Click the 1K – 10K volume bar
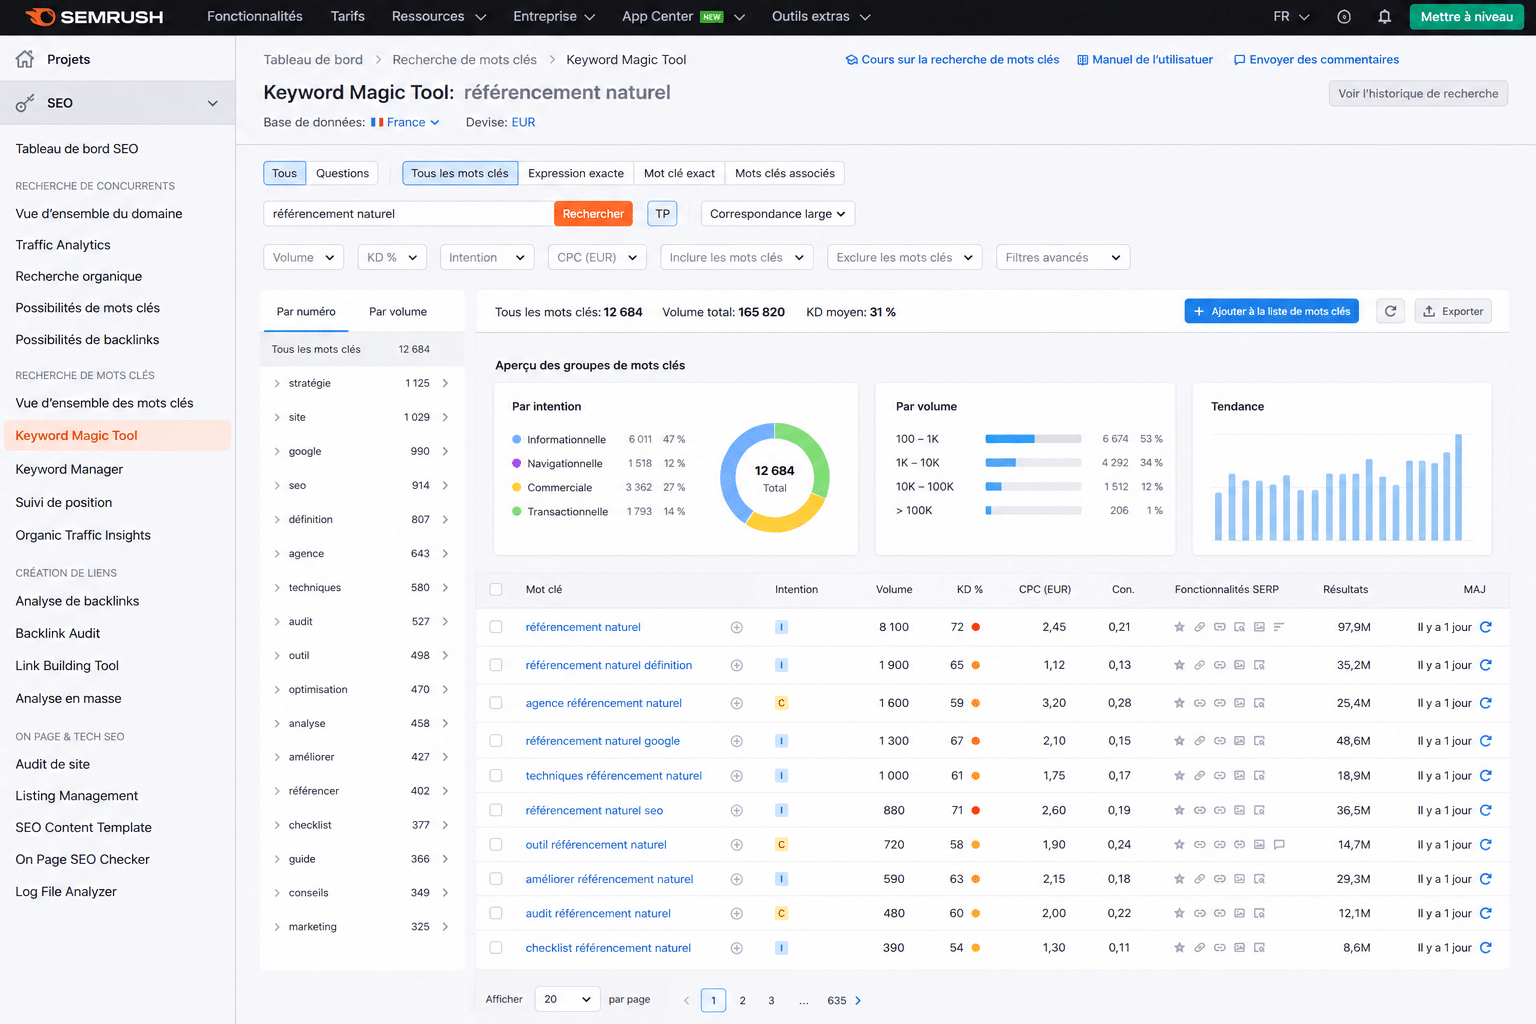This screenshot has height=1024, width=1536. tap(1033, 463)
